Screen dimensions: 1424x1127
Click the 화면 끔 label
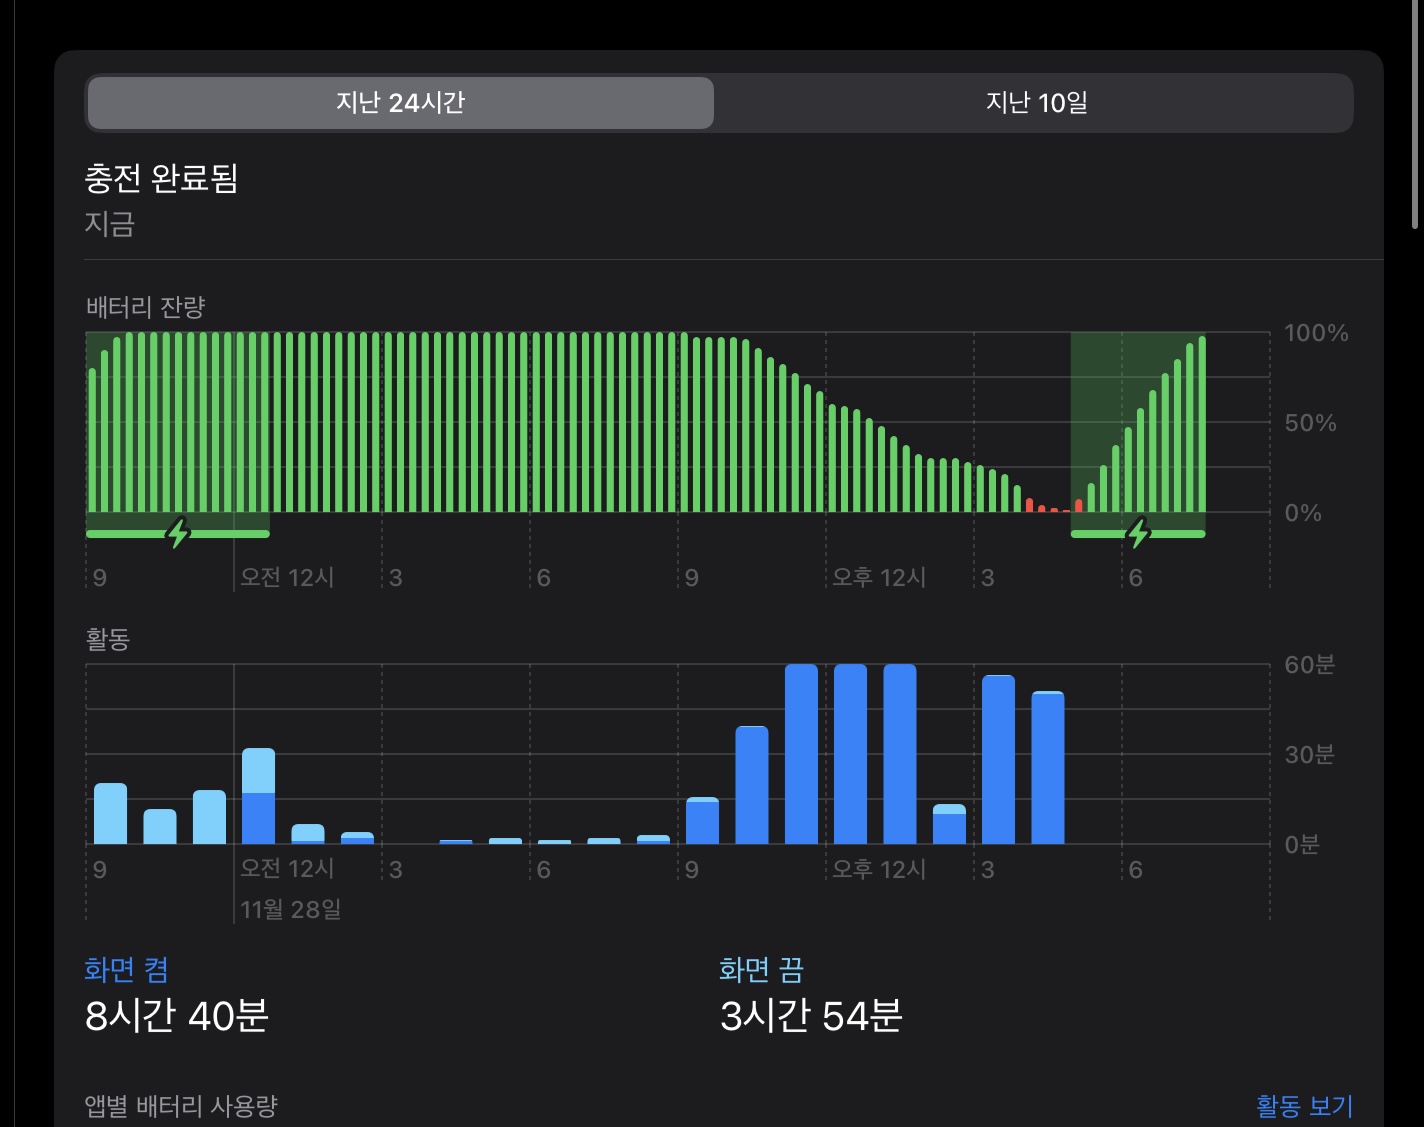(761, 969)
